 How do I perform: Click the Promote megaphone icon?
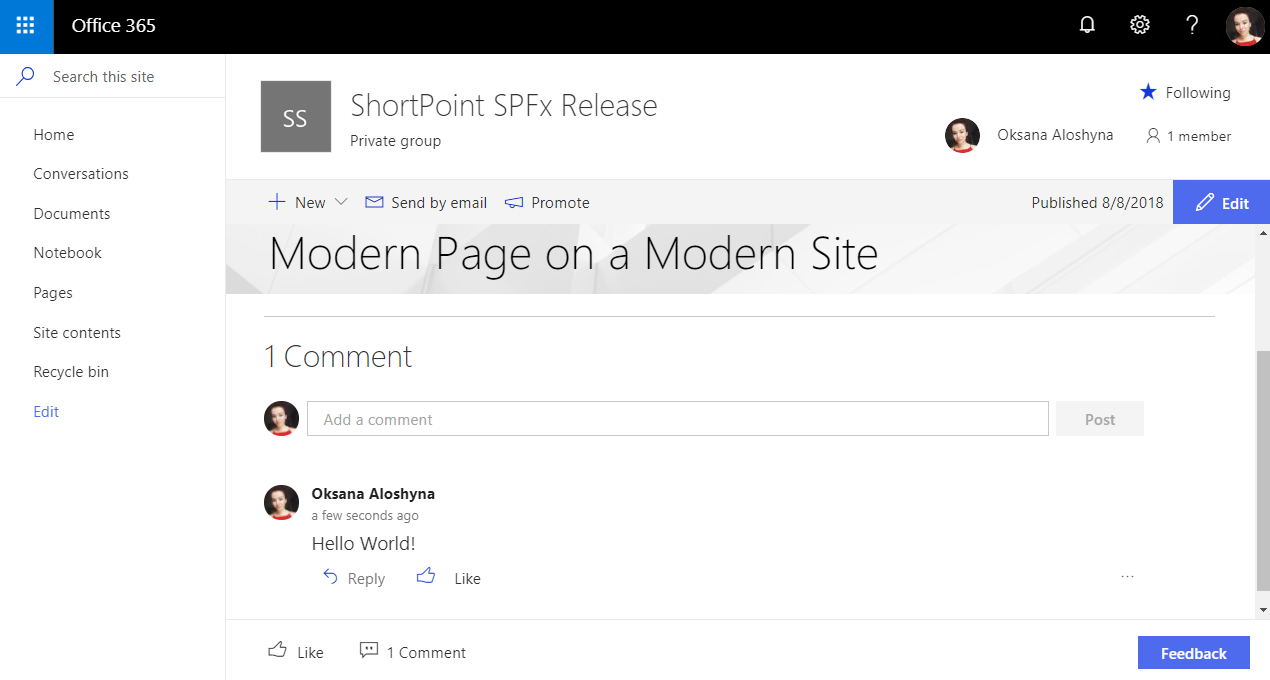pos(516,202)
